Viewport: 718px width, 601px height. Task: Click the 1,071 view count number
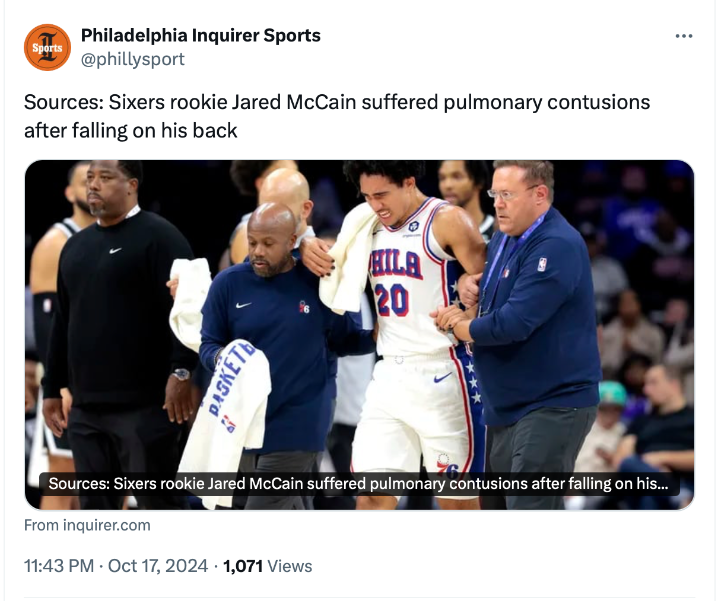point(243,566)
